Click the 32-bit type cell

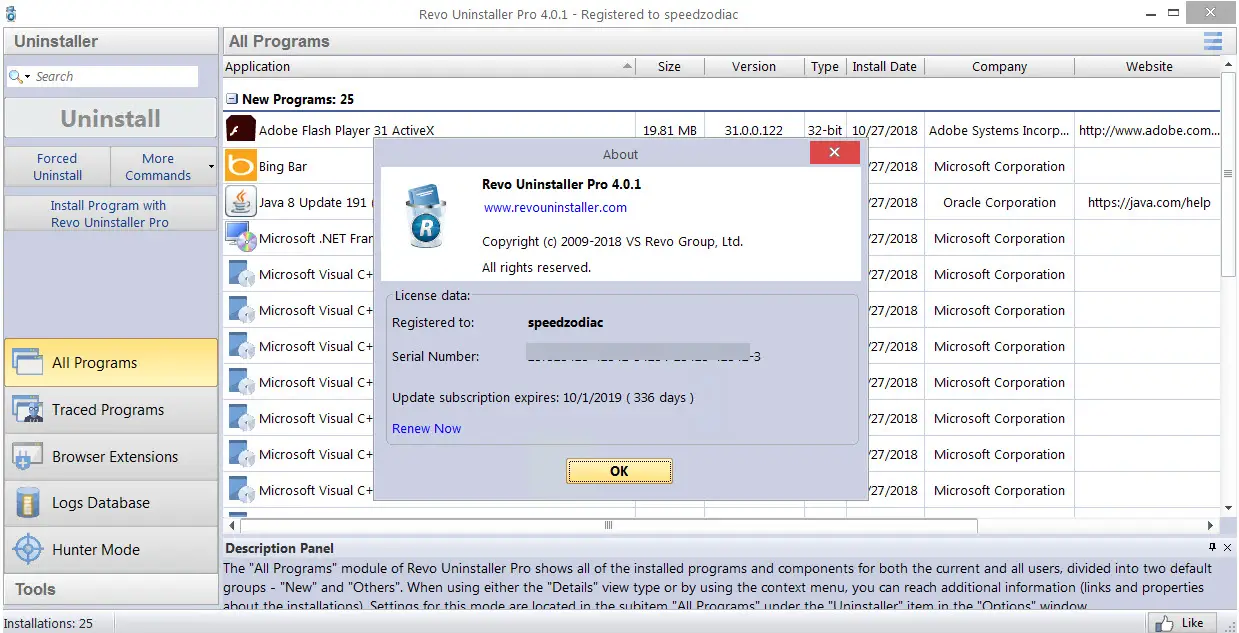pos(824,130)
